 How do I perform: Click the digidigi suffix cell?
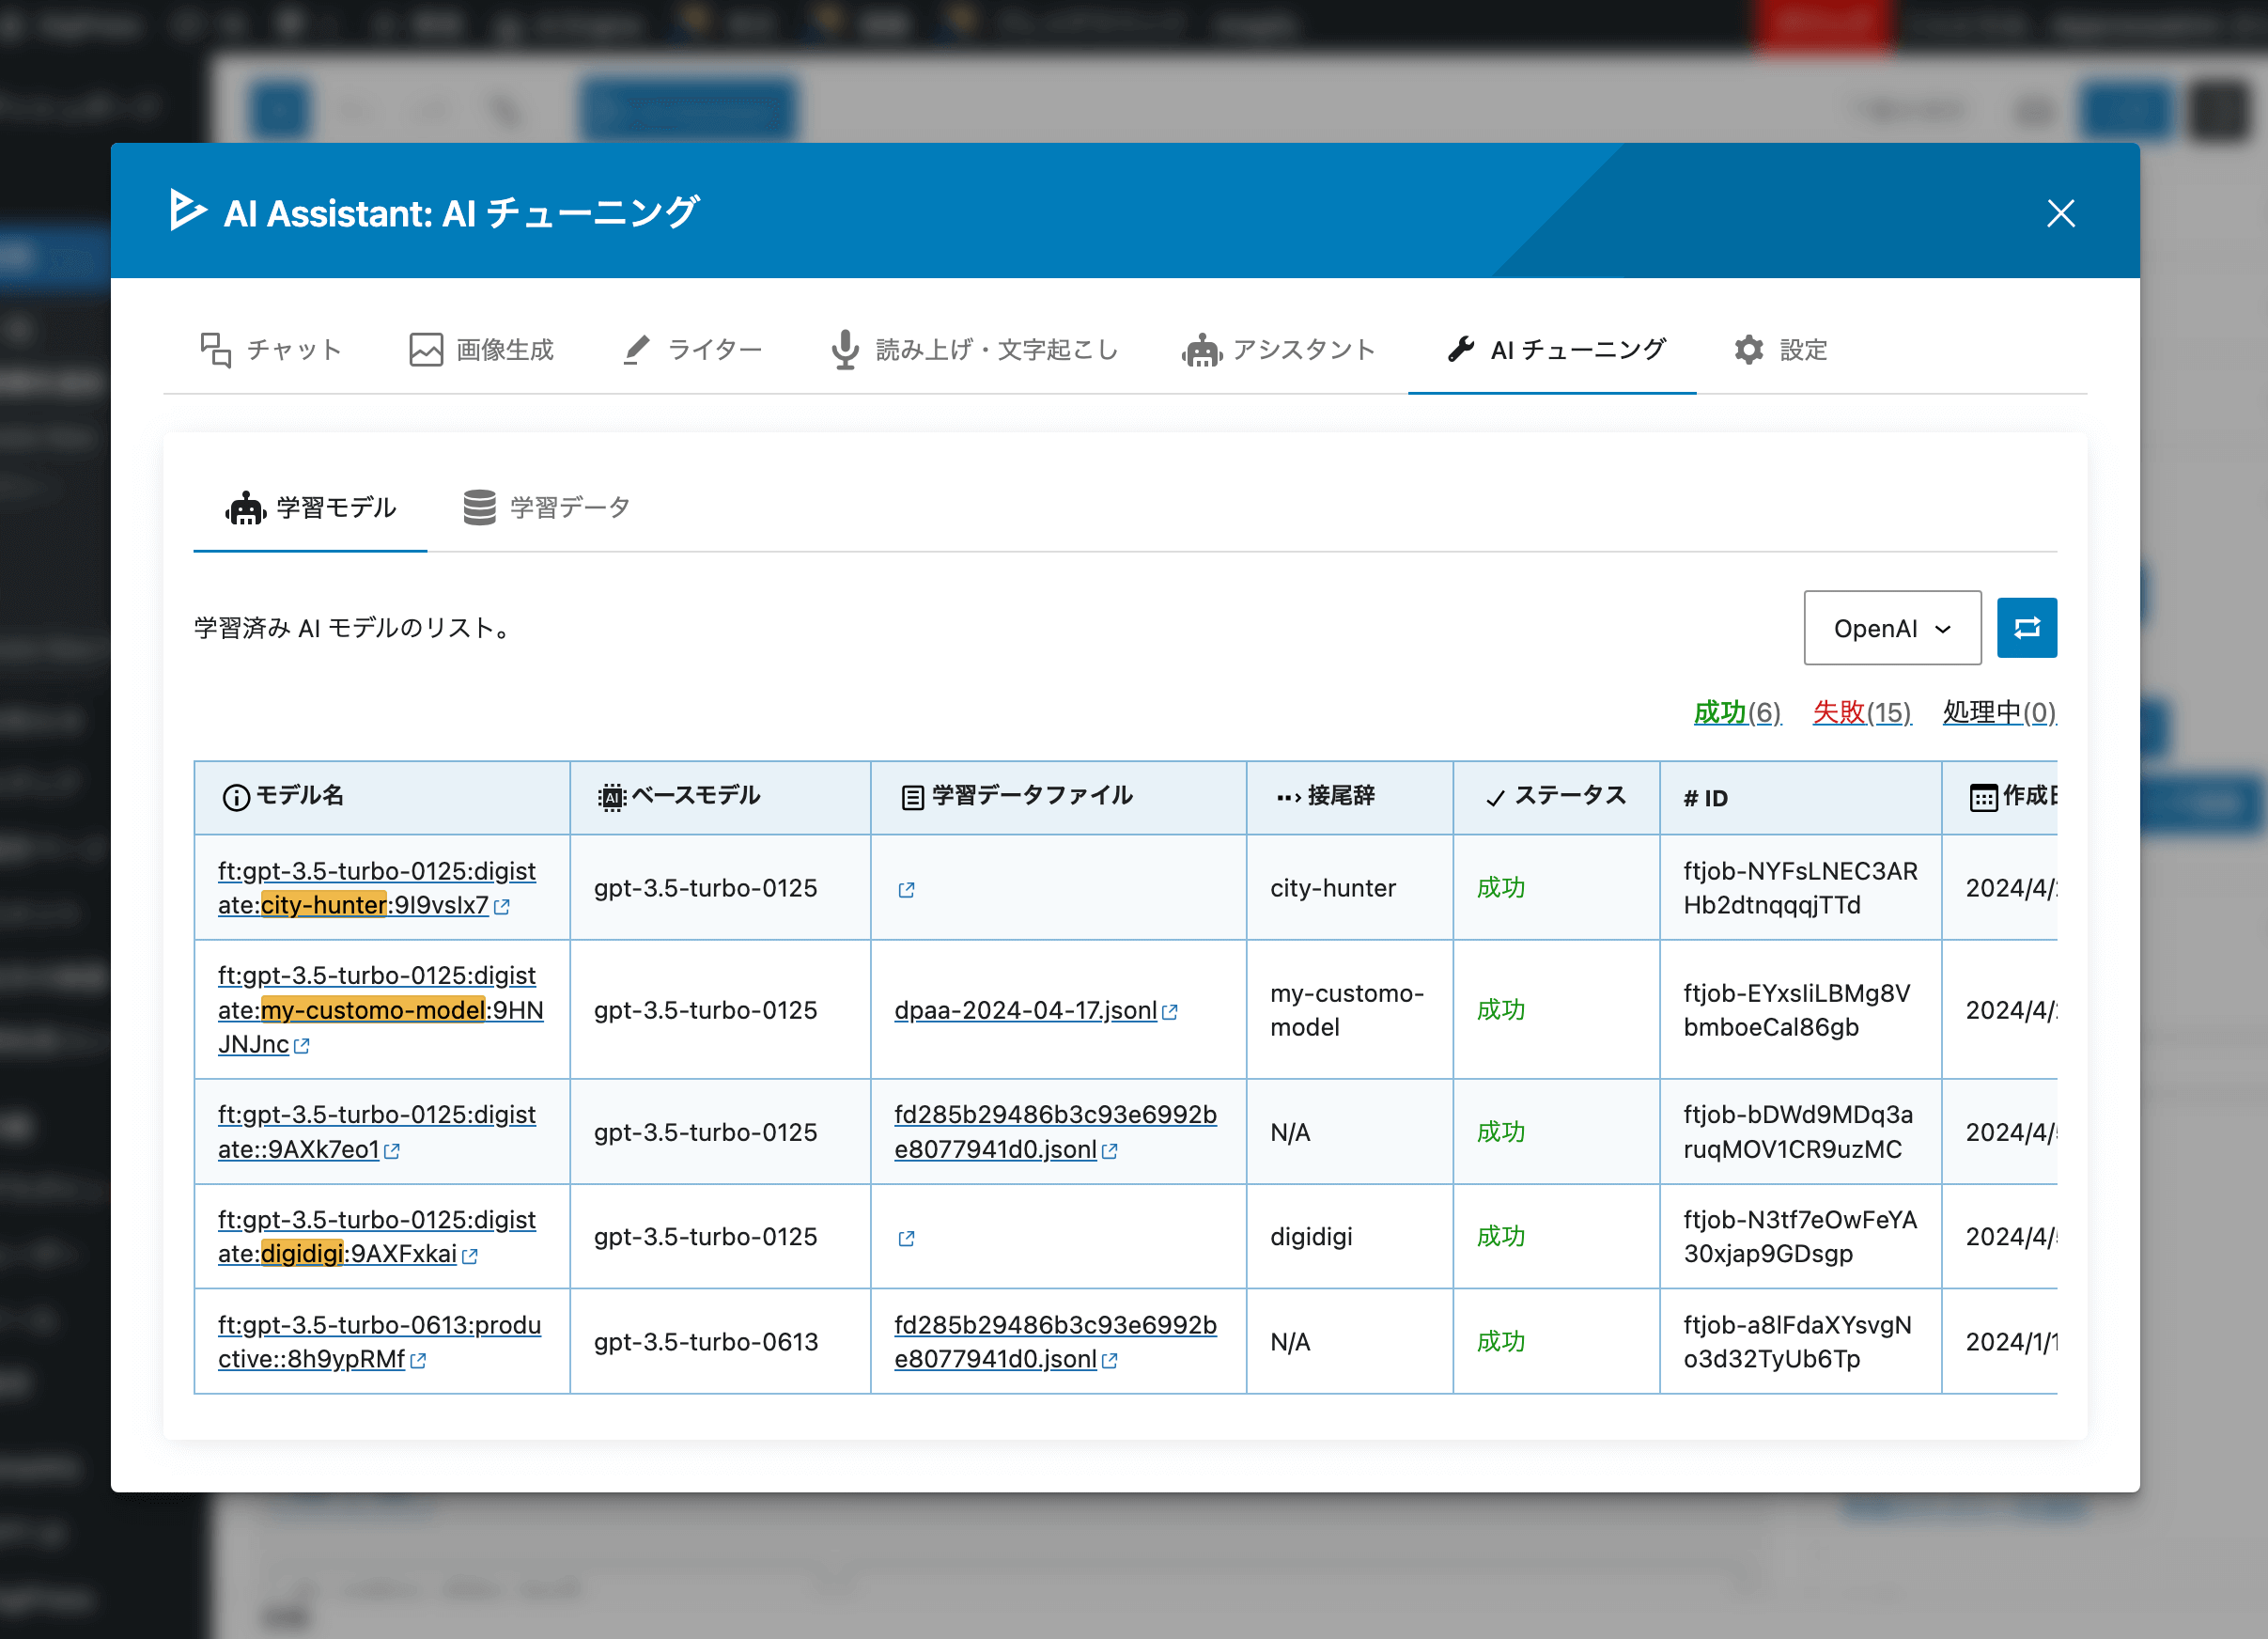coord(1349,1237)
